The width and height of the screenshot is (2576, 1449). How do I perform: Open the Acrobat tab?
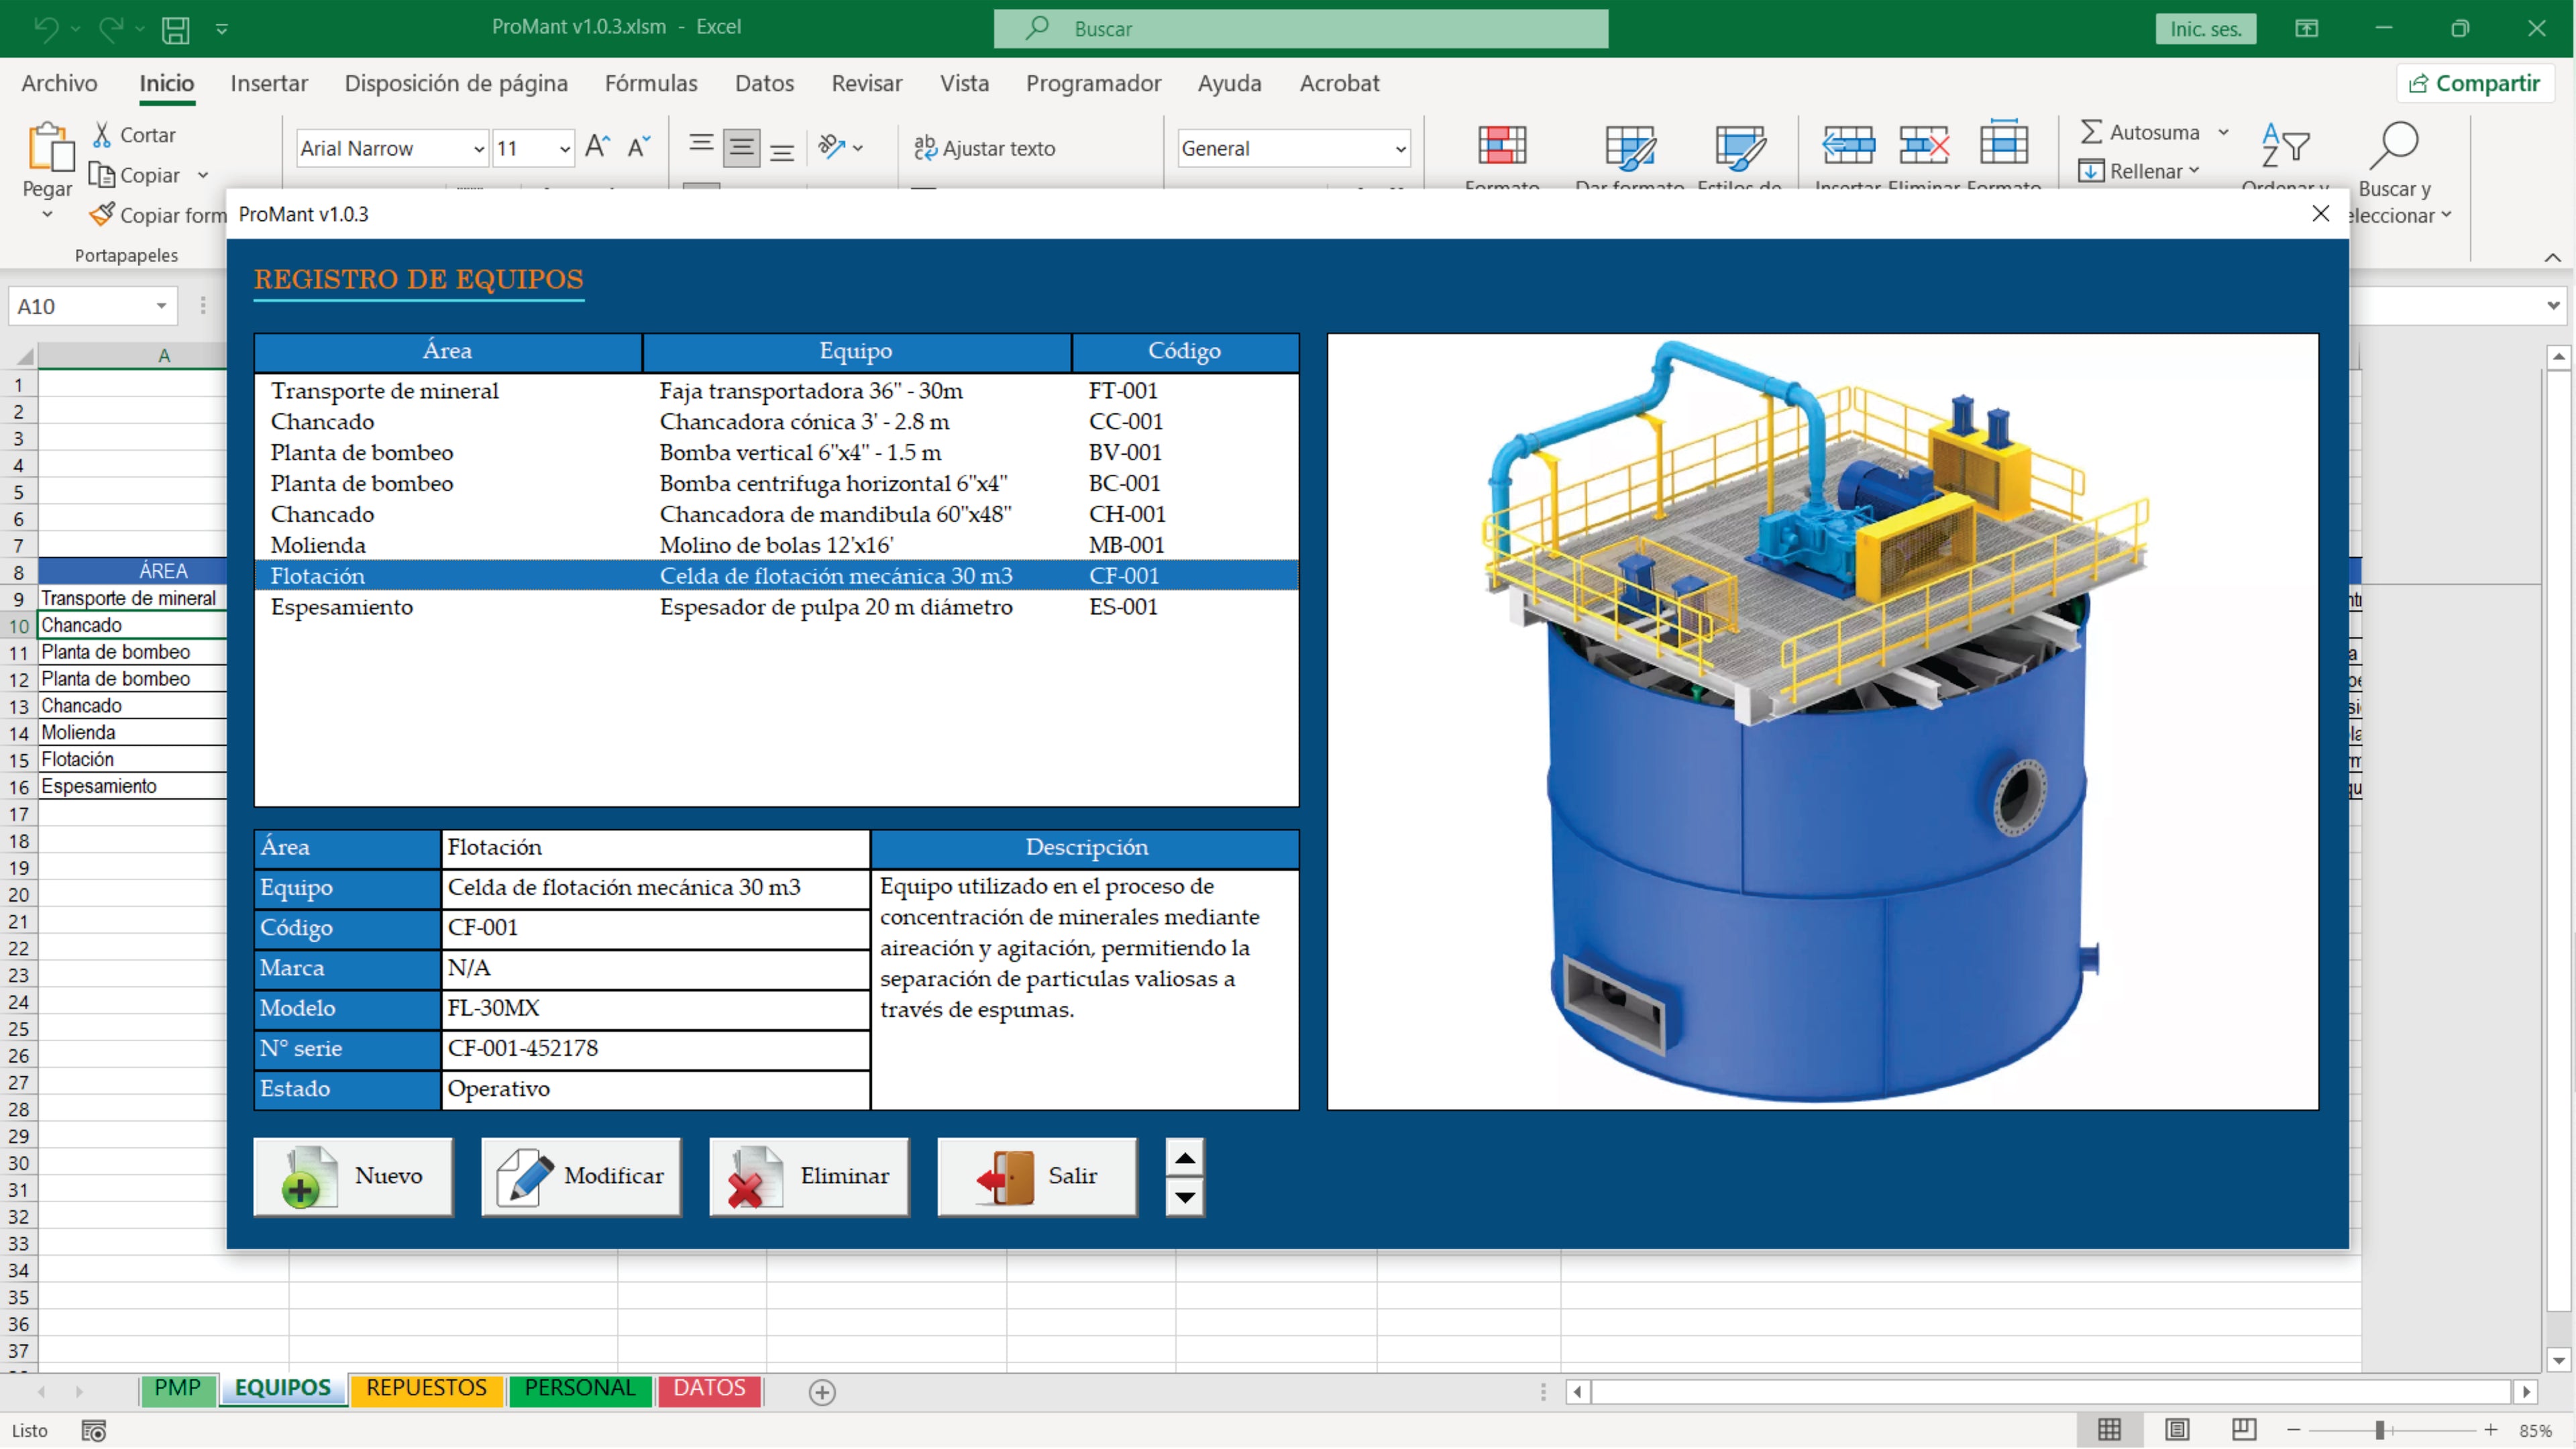(x=1339, y=83)
